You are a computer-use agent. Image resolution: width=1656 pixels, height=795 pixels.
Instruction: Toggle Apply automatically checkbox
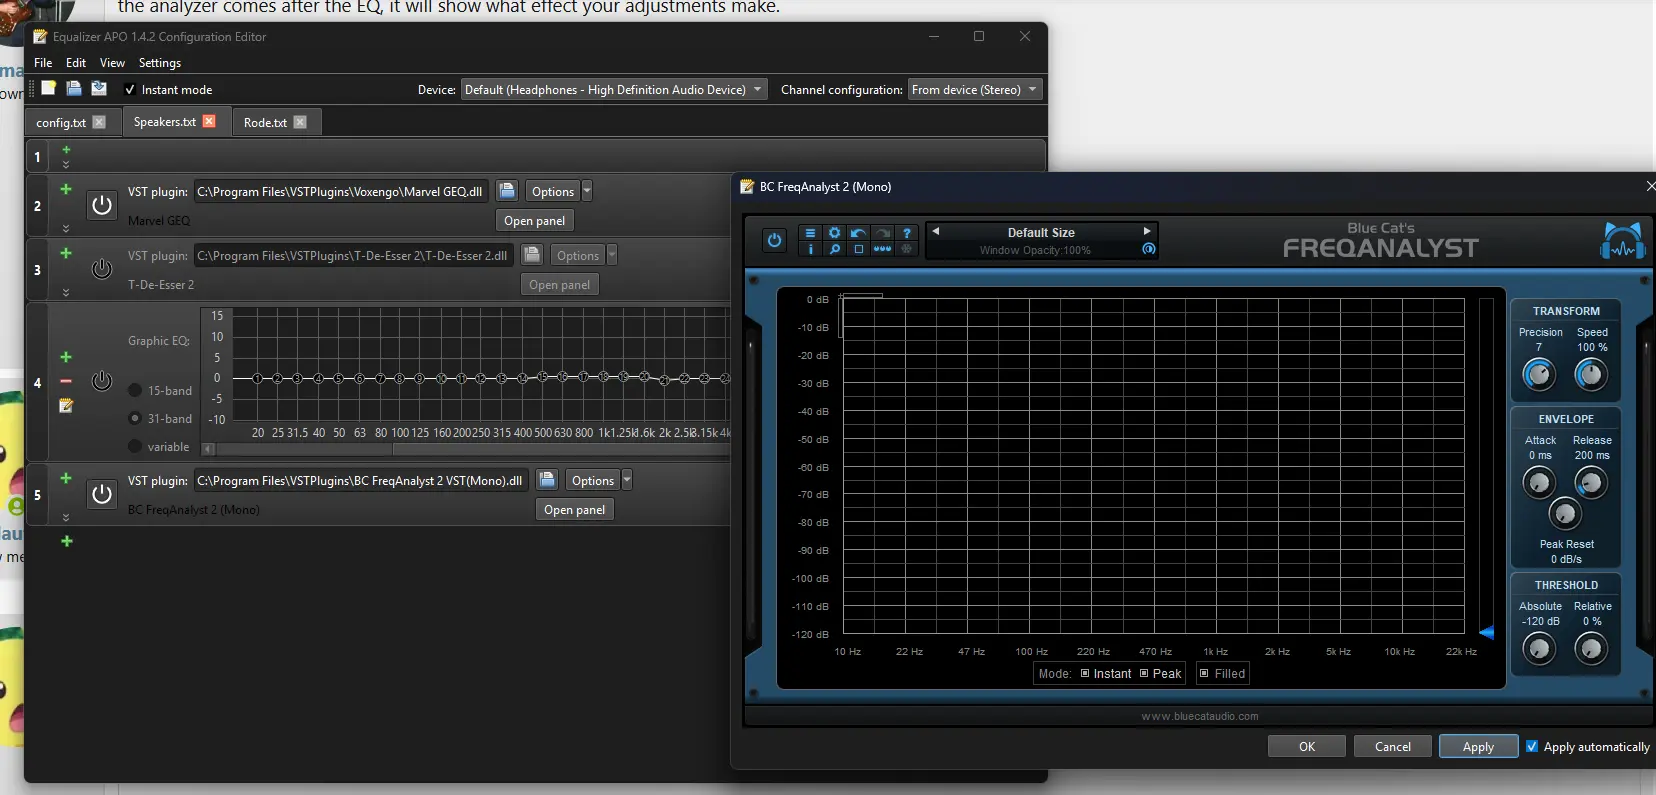pos(1532,746)
